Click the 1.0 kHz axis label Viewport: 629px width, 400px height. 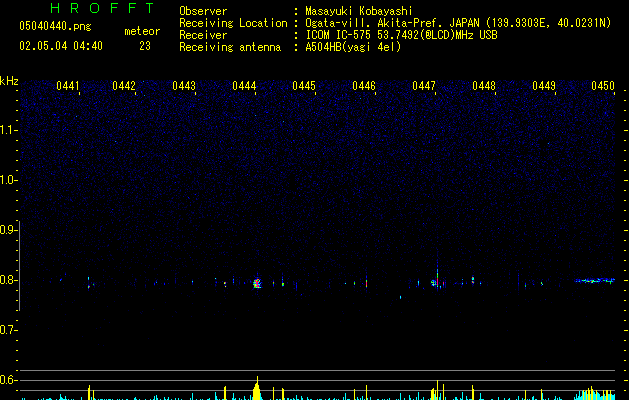click(8, 180)
